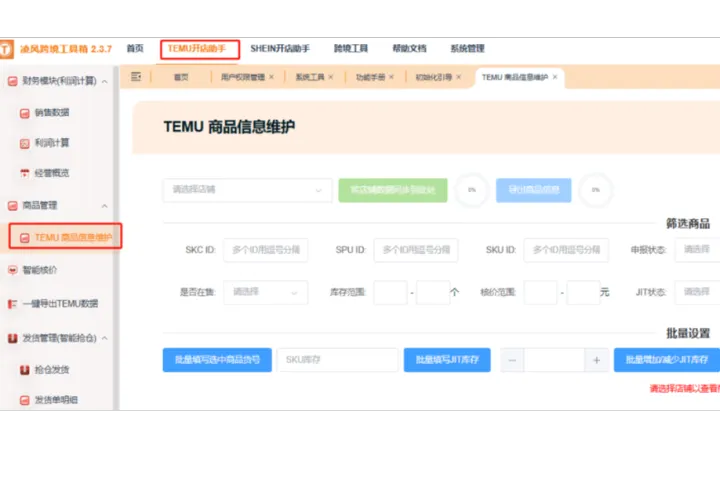Open 首页 in the top menu
Screen dimensions: 720x480
click(135, 48)
